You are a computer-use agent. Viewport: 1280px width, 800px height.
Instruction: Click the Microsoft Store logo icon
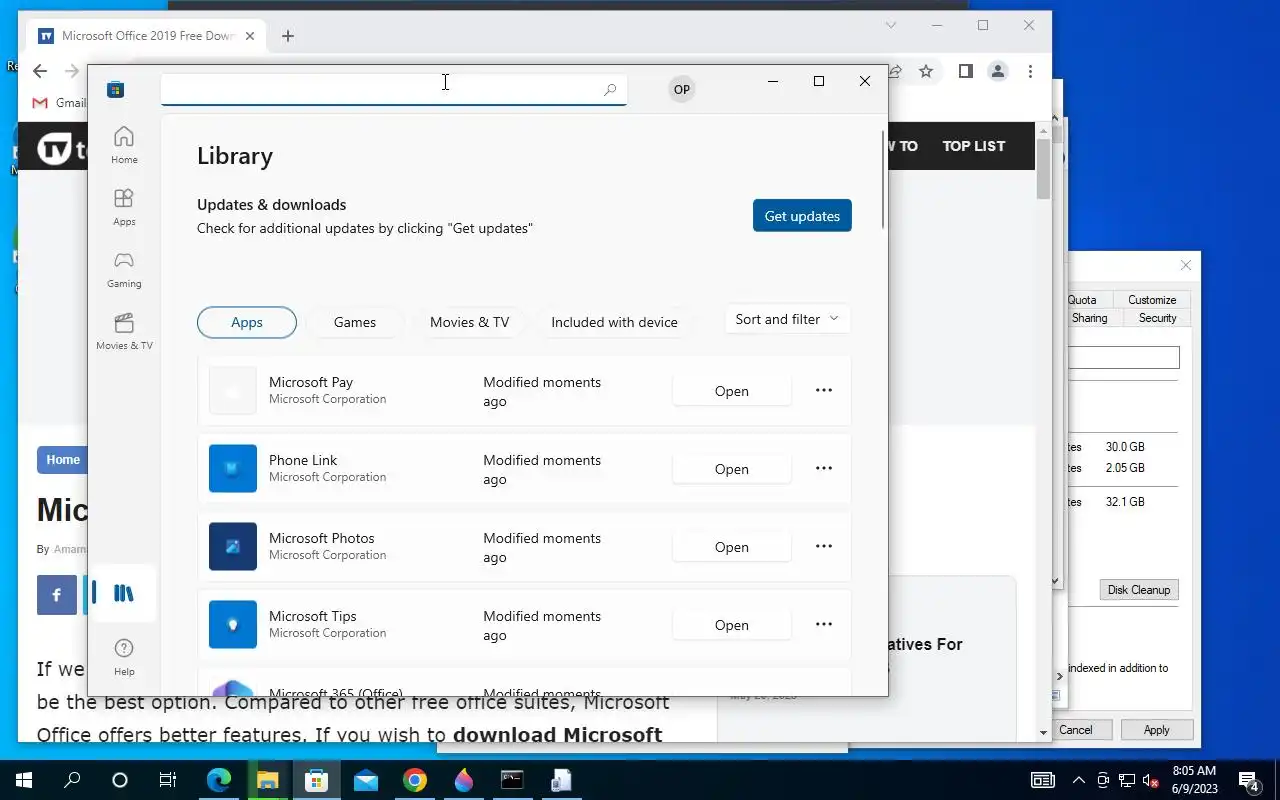coord(116,89)
